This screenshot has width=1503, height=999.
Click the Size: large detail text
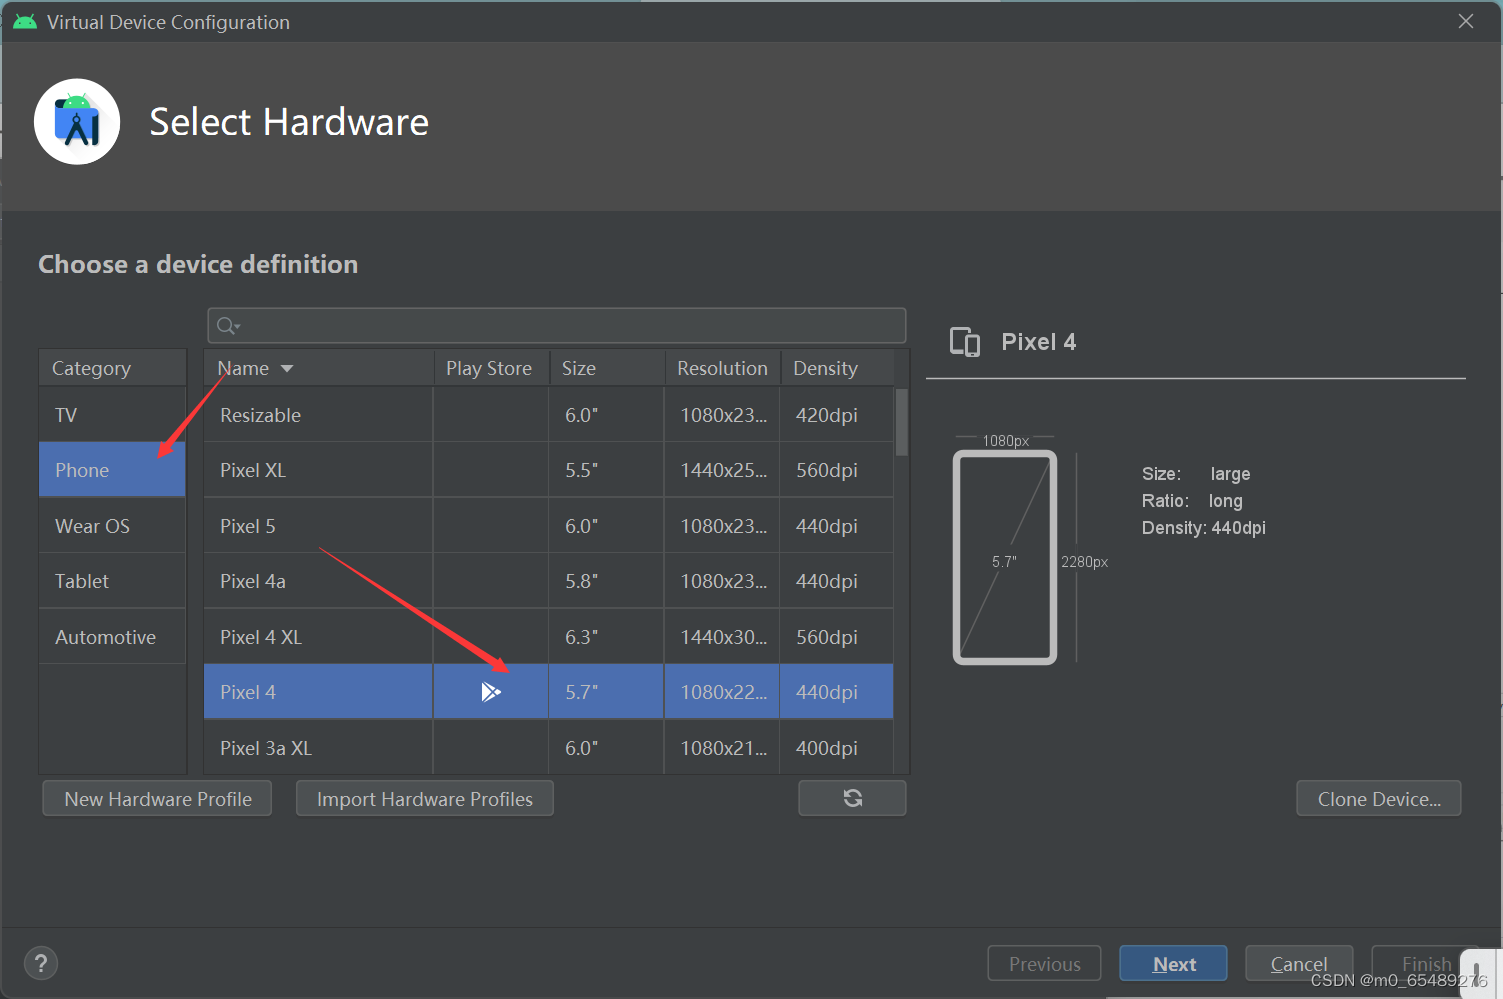coord(1196,474)
